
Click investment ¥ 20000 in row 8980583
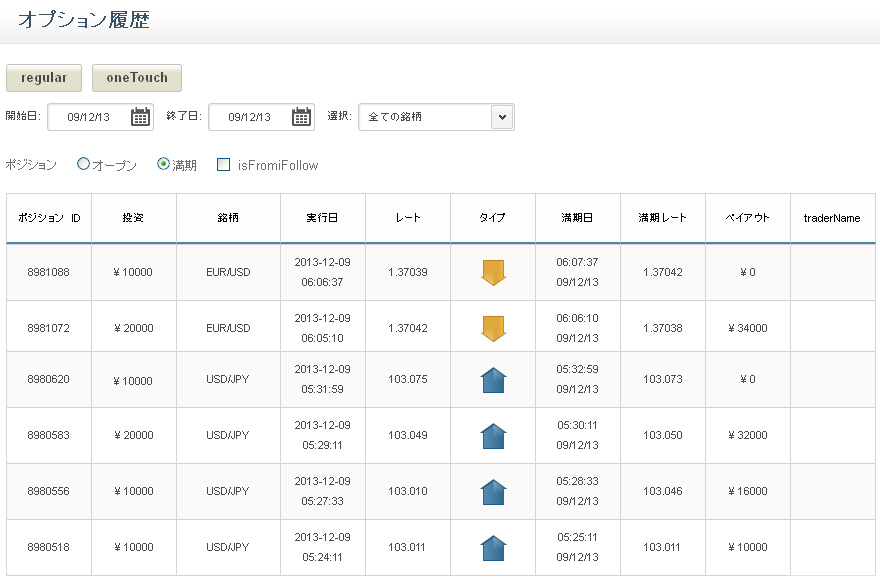[133, 436]
